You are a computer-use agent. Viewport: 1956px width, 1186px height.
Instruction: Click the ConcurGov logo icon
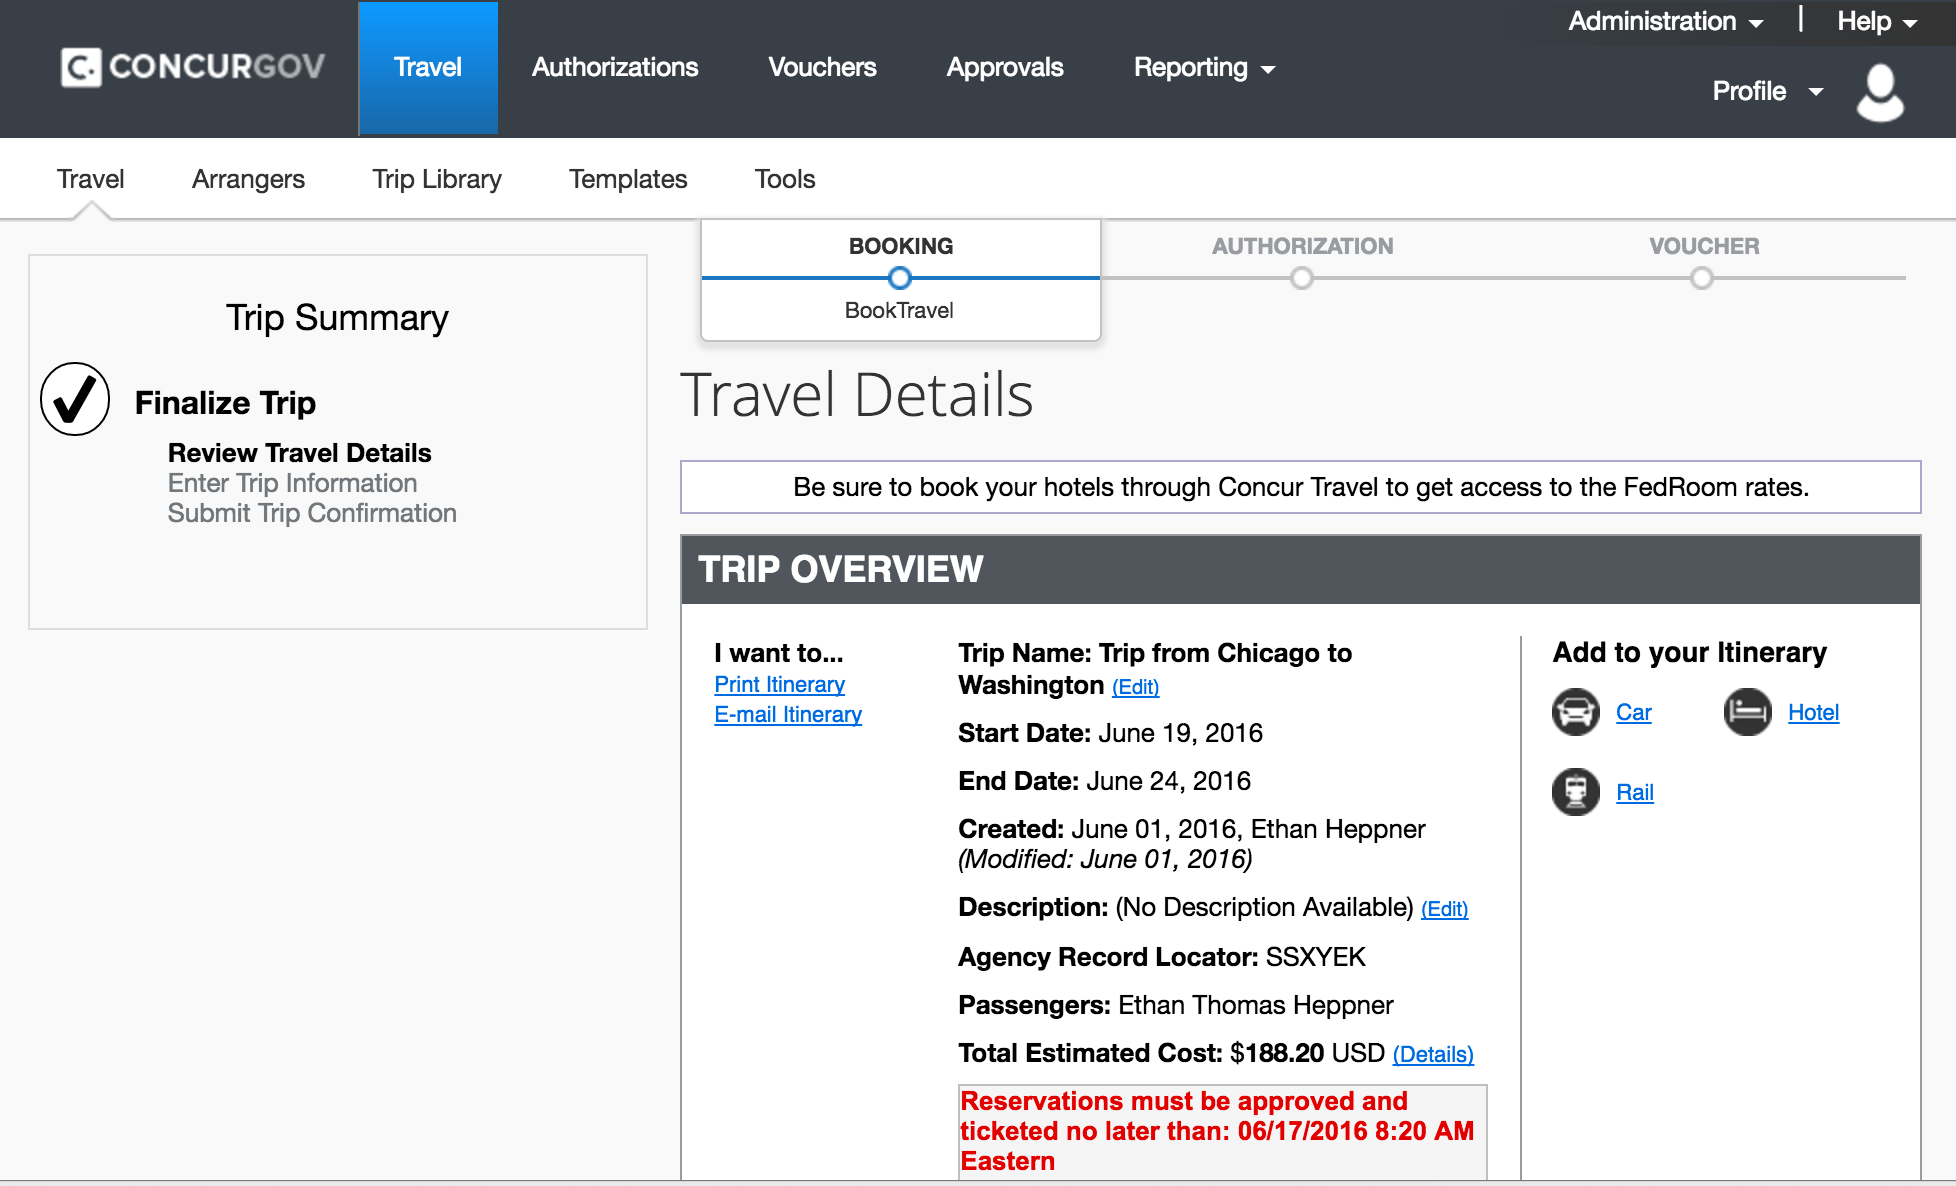point(81,67)
